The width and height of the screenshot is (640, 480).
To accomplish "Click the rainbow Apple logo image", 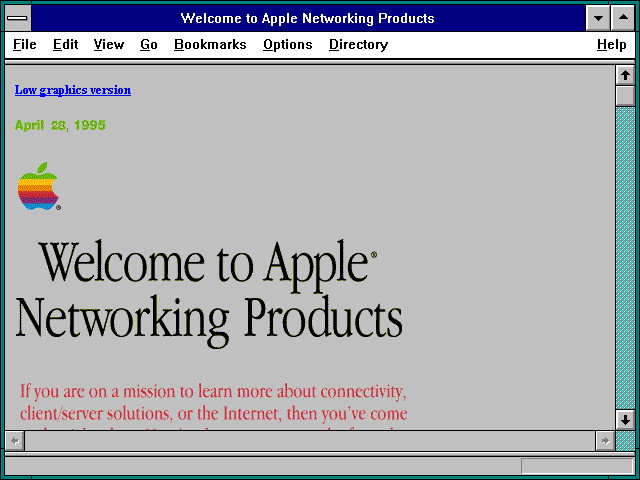I will 39,187.
